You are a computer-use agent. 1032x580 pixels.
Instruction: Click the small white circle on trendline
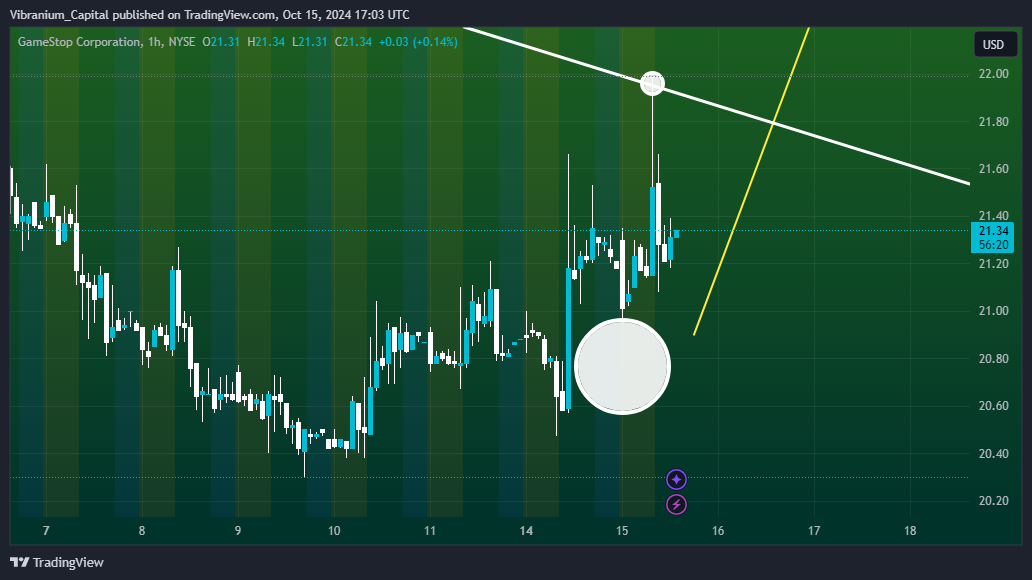[652, 84]
